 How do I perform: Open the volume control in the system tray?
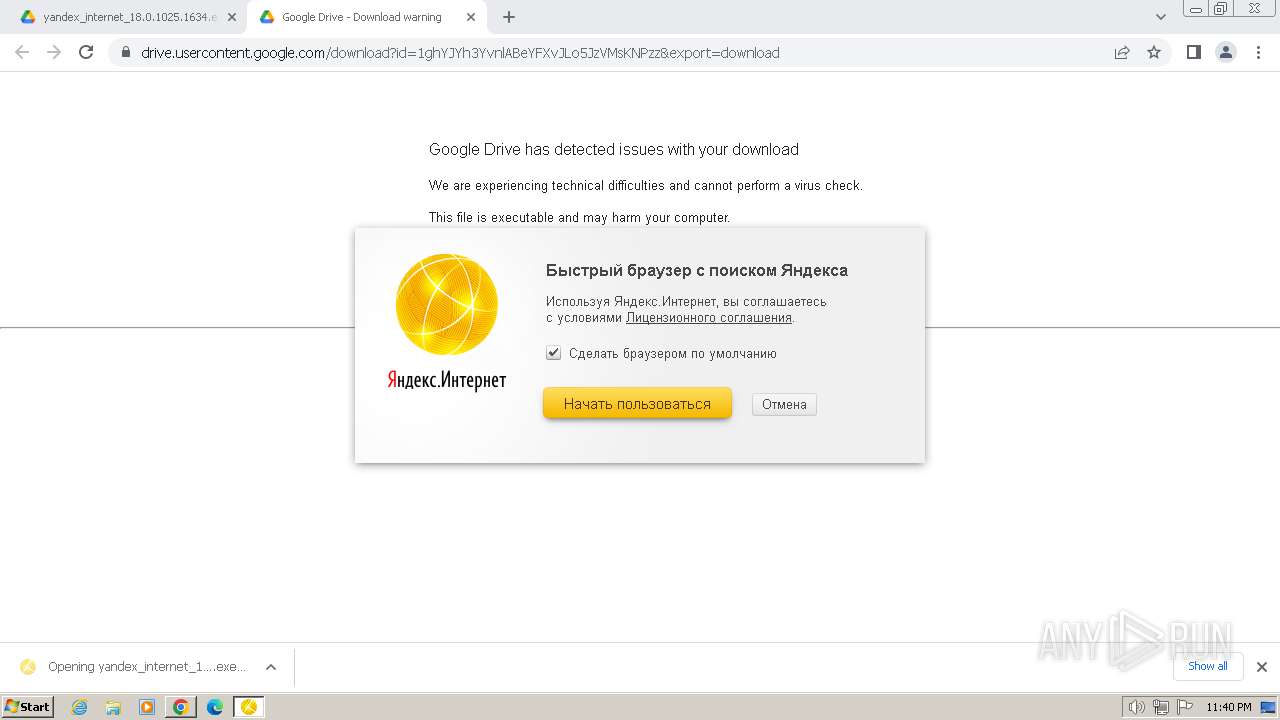click(1136, 707)
